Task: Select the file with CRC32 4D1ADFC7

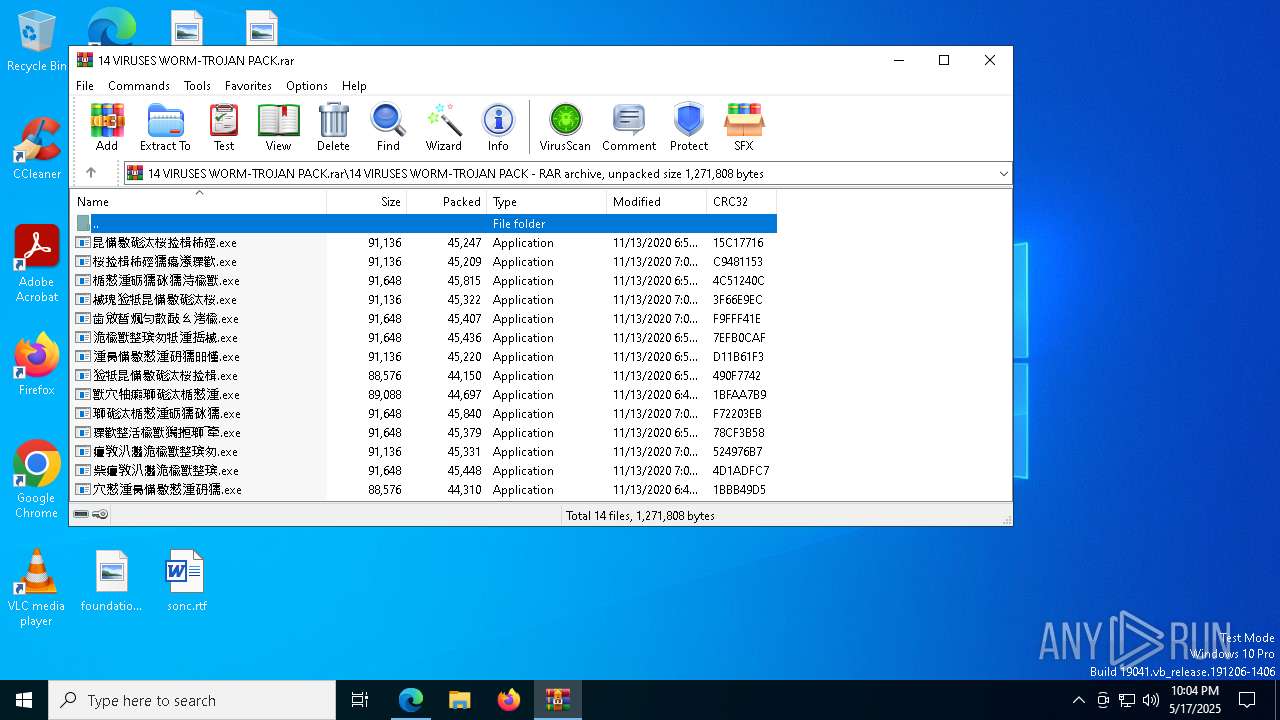Action: pyautogui.click(x=424, y=471)
